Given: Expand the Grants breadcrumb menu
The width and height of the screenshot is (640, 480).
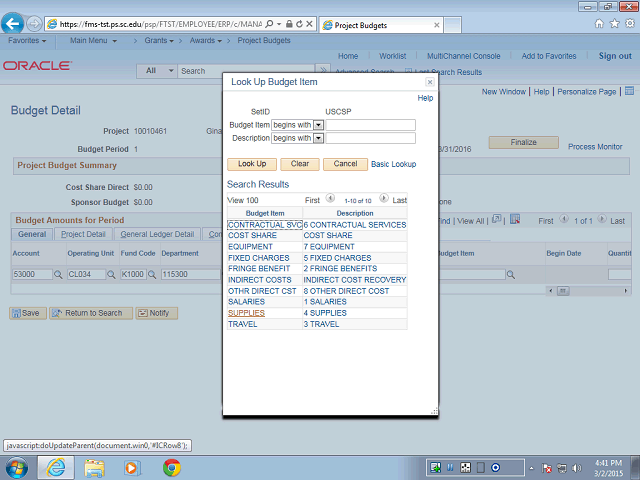Looking at the screenshot, I should [159, 40].
